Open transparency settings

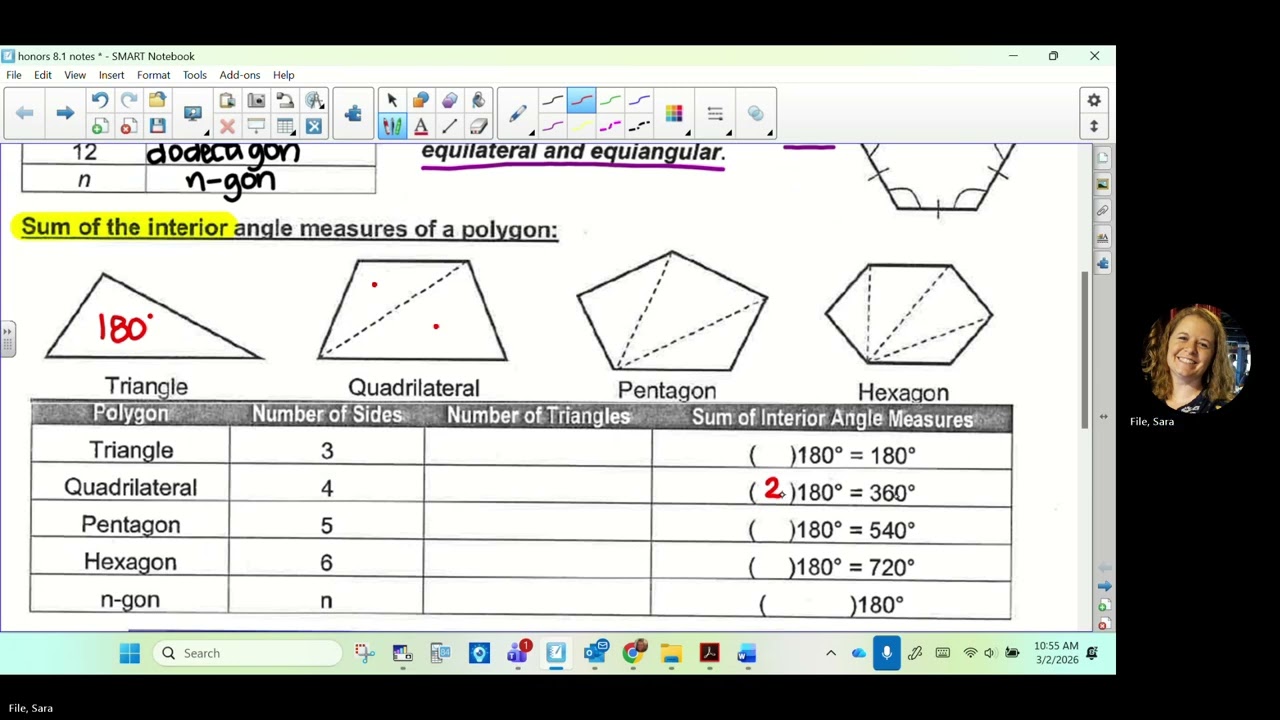756,113
